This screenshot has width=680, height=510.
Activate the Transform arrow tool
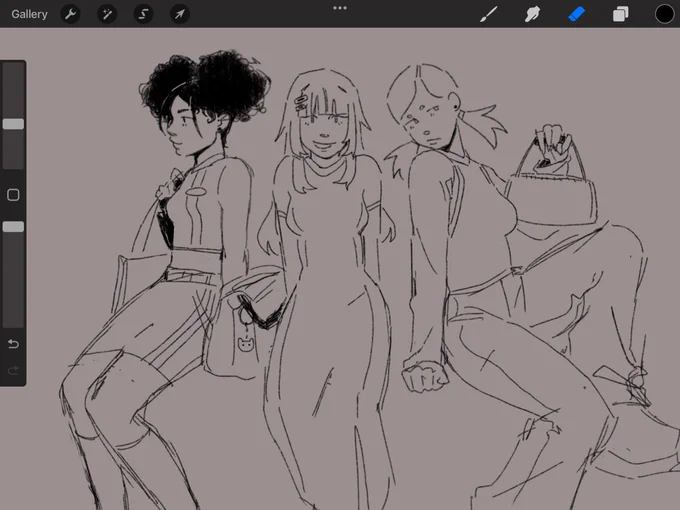click(180, 14)
